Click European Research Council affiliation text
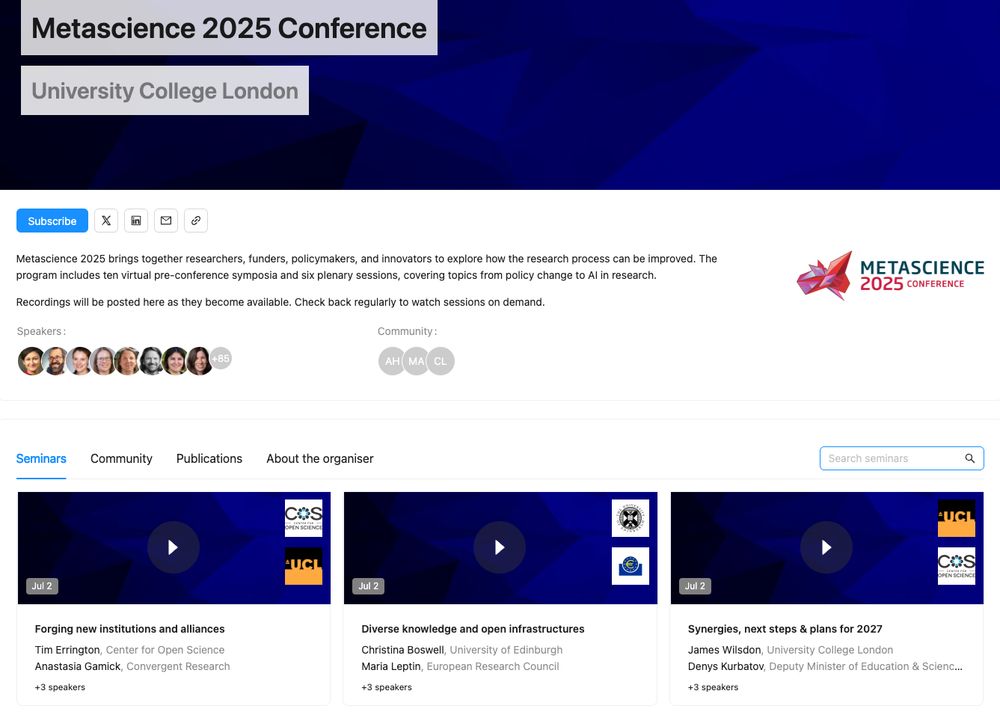 pos(493,667)
